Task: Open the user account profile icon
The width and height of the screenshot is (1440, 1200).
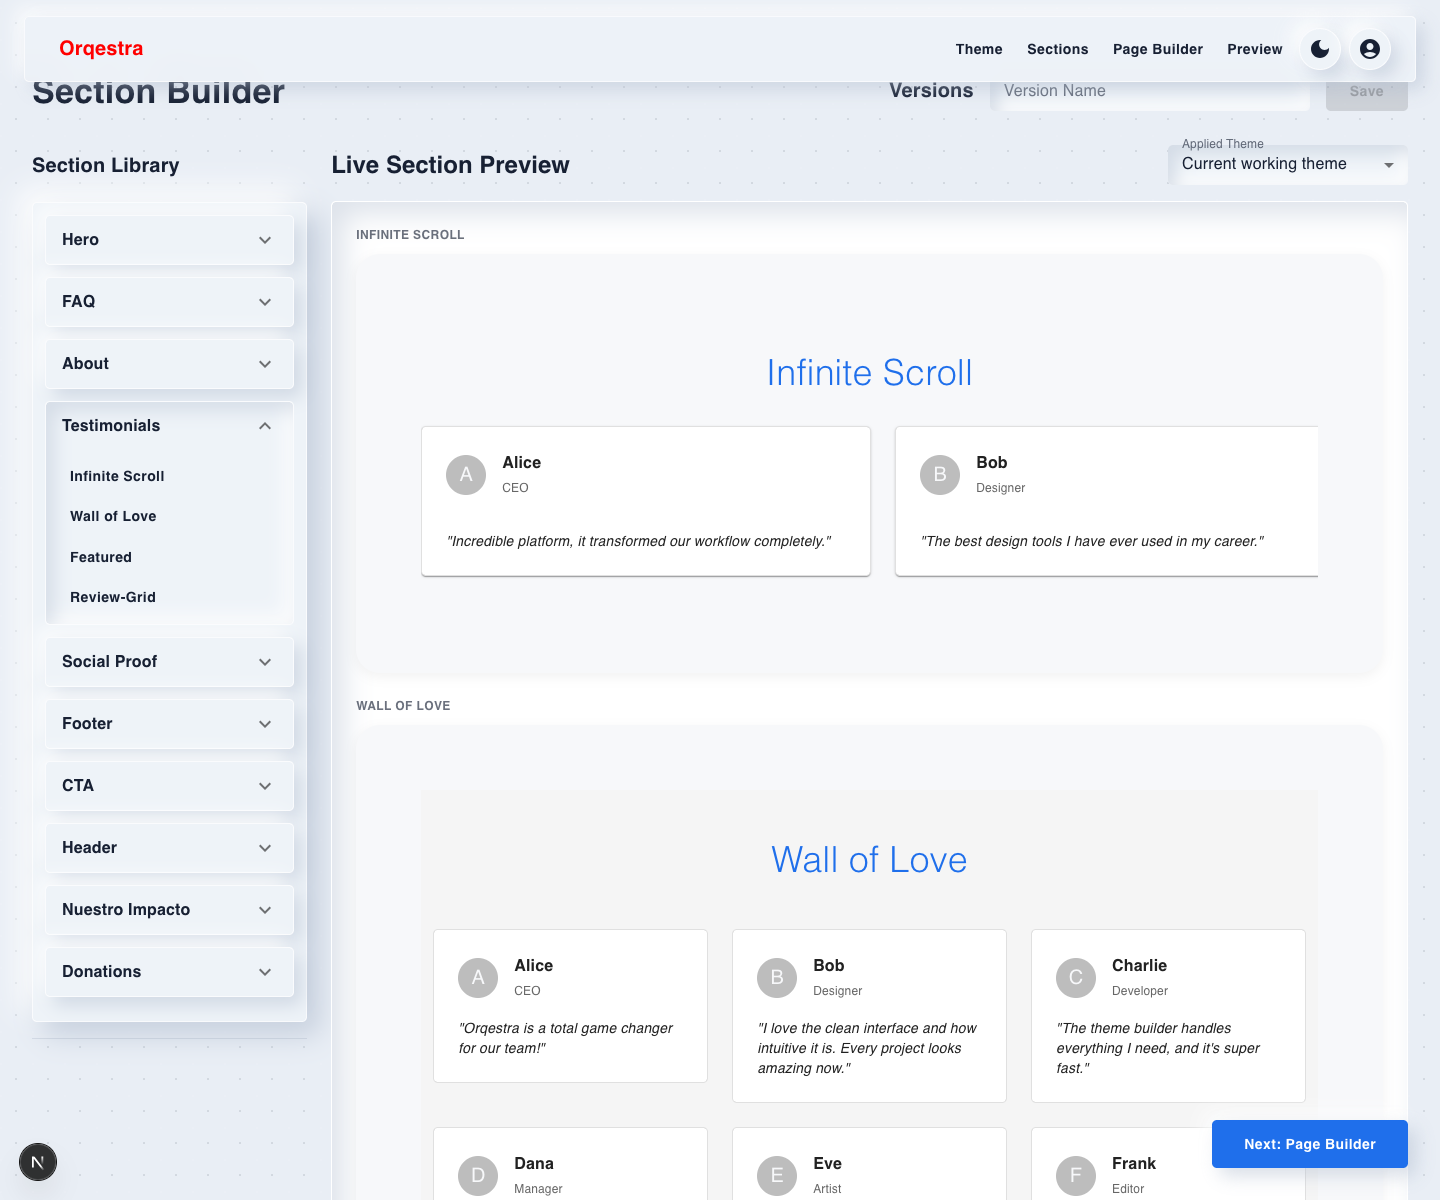Action: pyautogui.click(x=1370, y=49)
